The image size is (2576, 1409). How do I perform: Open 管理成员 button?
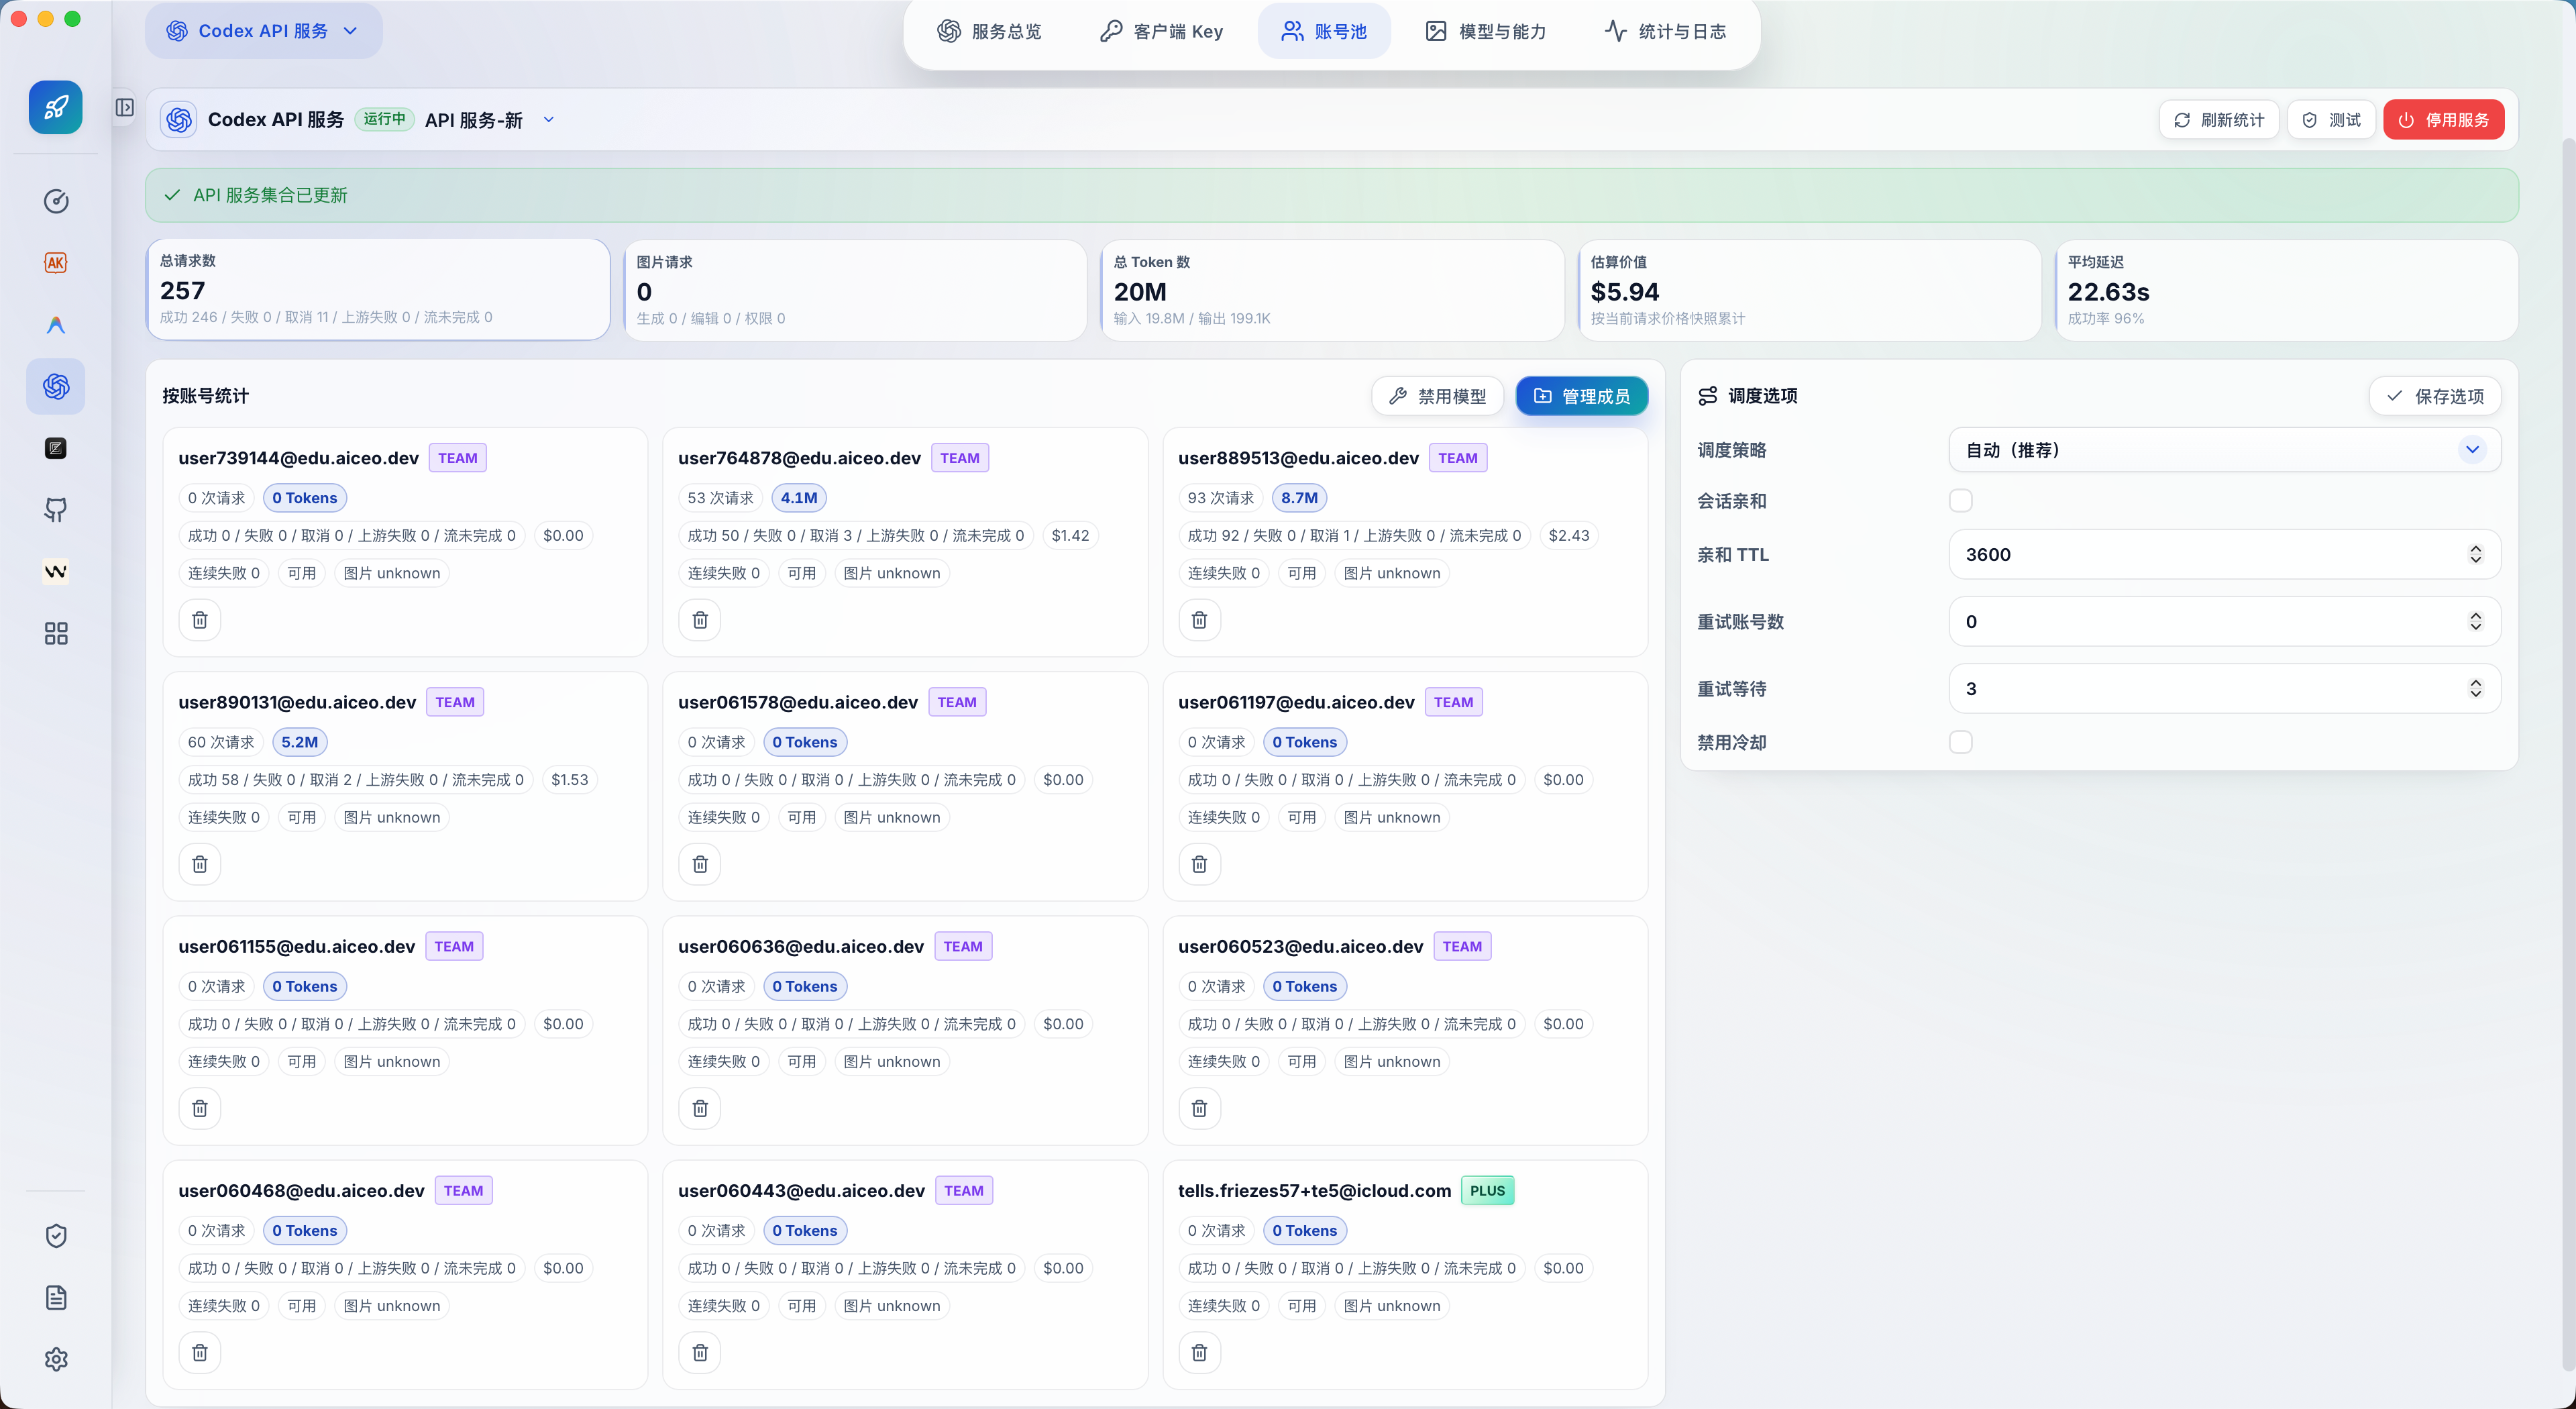click(1582, 396)
